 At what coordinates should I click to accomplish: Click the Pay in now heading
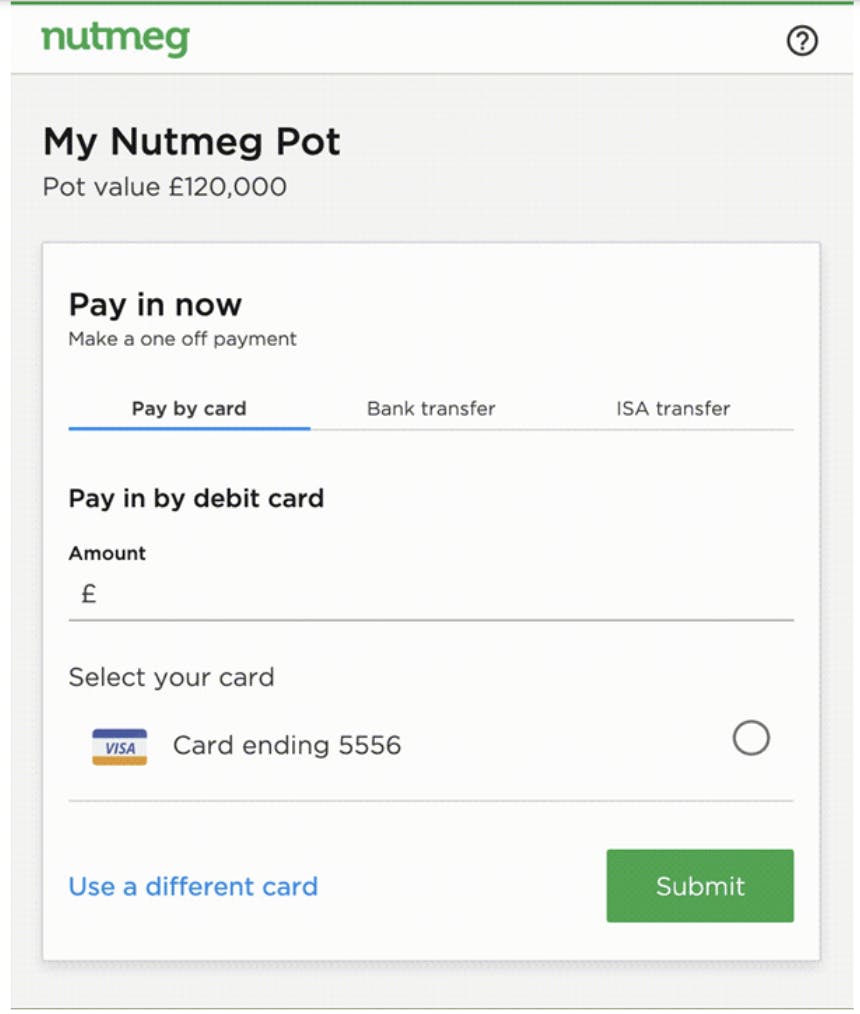(155, 305)
